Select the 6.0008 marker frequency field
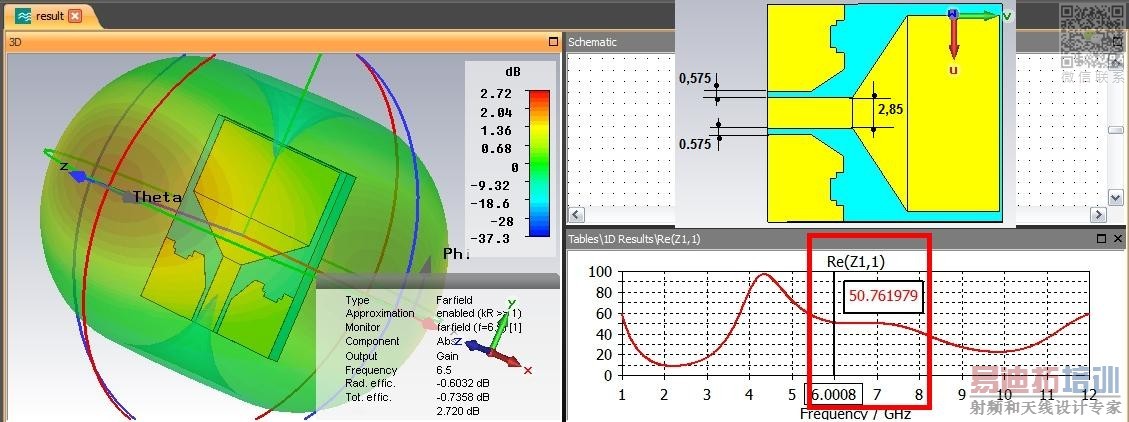Viewport: 1129px width, 422px height. click(x=833, y=394)
